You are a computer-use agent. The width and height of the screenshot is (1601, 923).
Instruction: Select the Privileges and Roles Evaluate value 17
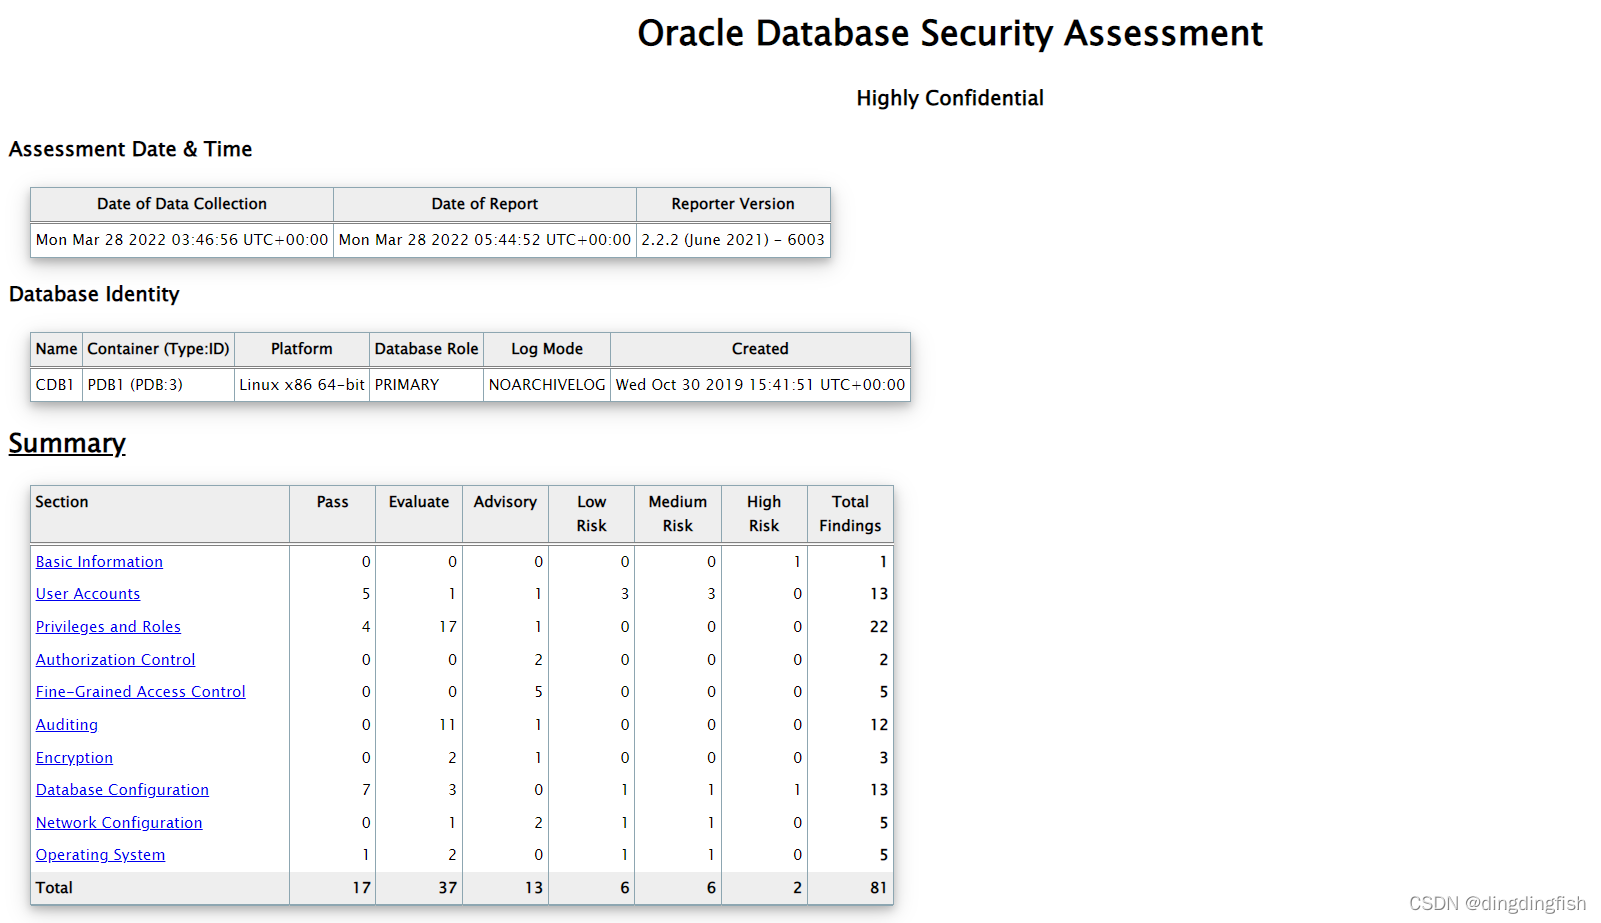[447, 627]
